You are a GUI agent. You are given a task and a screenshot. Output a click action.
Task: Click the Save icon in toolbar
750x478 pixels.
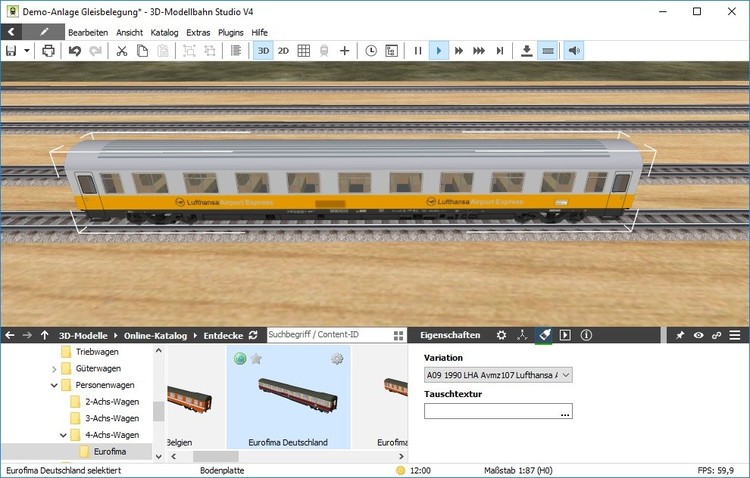coord(11,51)
